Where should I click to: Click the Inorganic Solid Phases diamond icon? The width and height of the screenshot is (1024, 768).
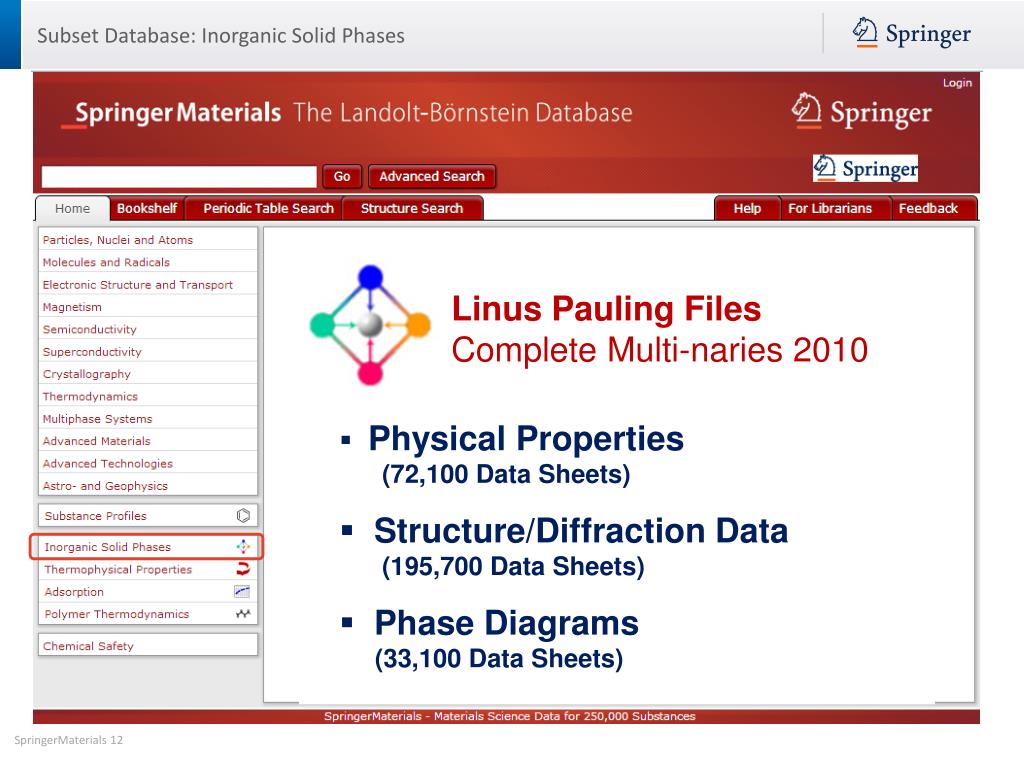[243, 547]
